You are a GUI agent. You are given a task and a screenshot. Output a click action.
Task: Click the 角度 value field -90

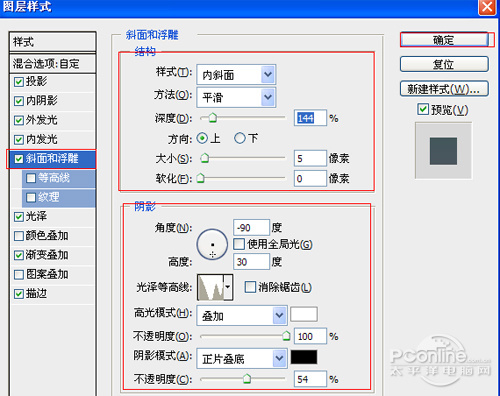pos(251,228)
